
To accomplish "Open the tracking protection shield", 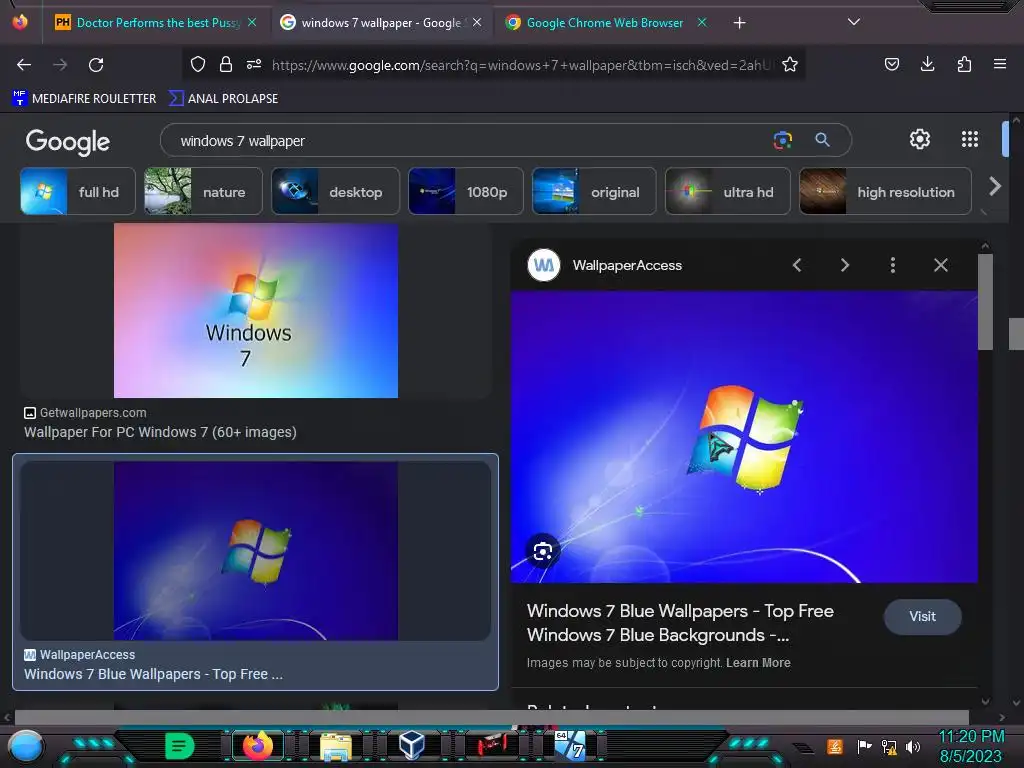I will 198,64.
